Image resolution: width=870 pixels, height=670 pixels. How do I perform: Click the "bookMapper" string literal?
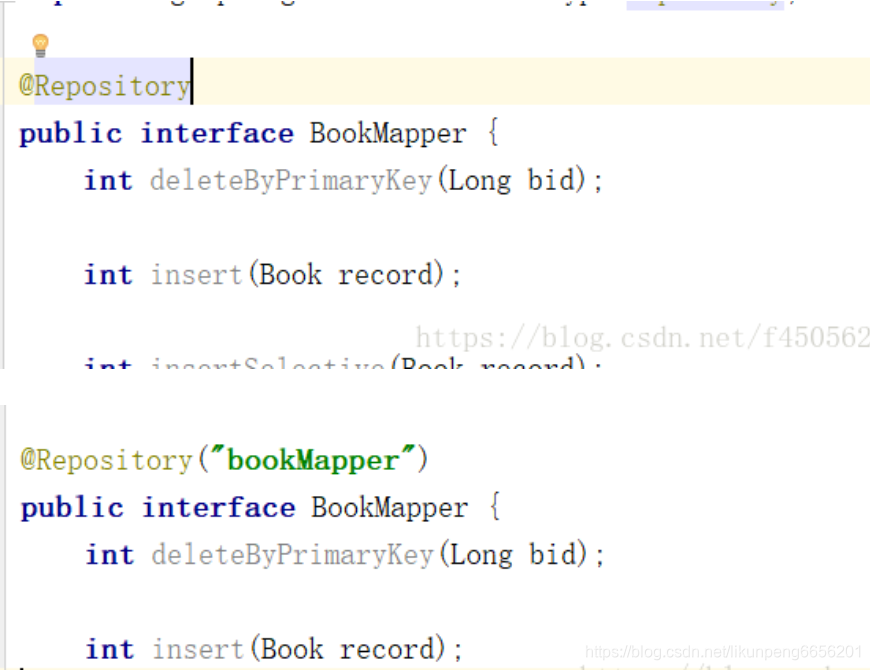click(313, 460)
